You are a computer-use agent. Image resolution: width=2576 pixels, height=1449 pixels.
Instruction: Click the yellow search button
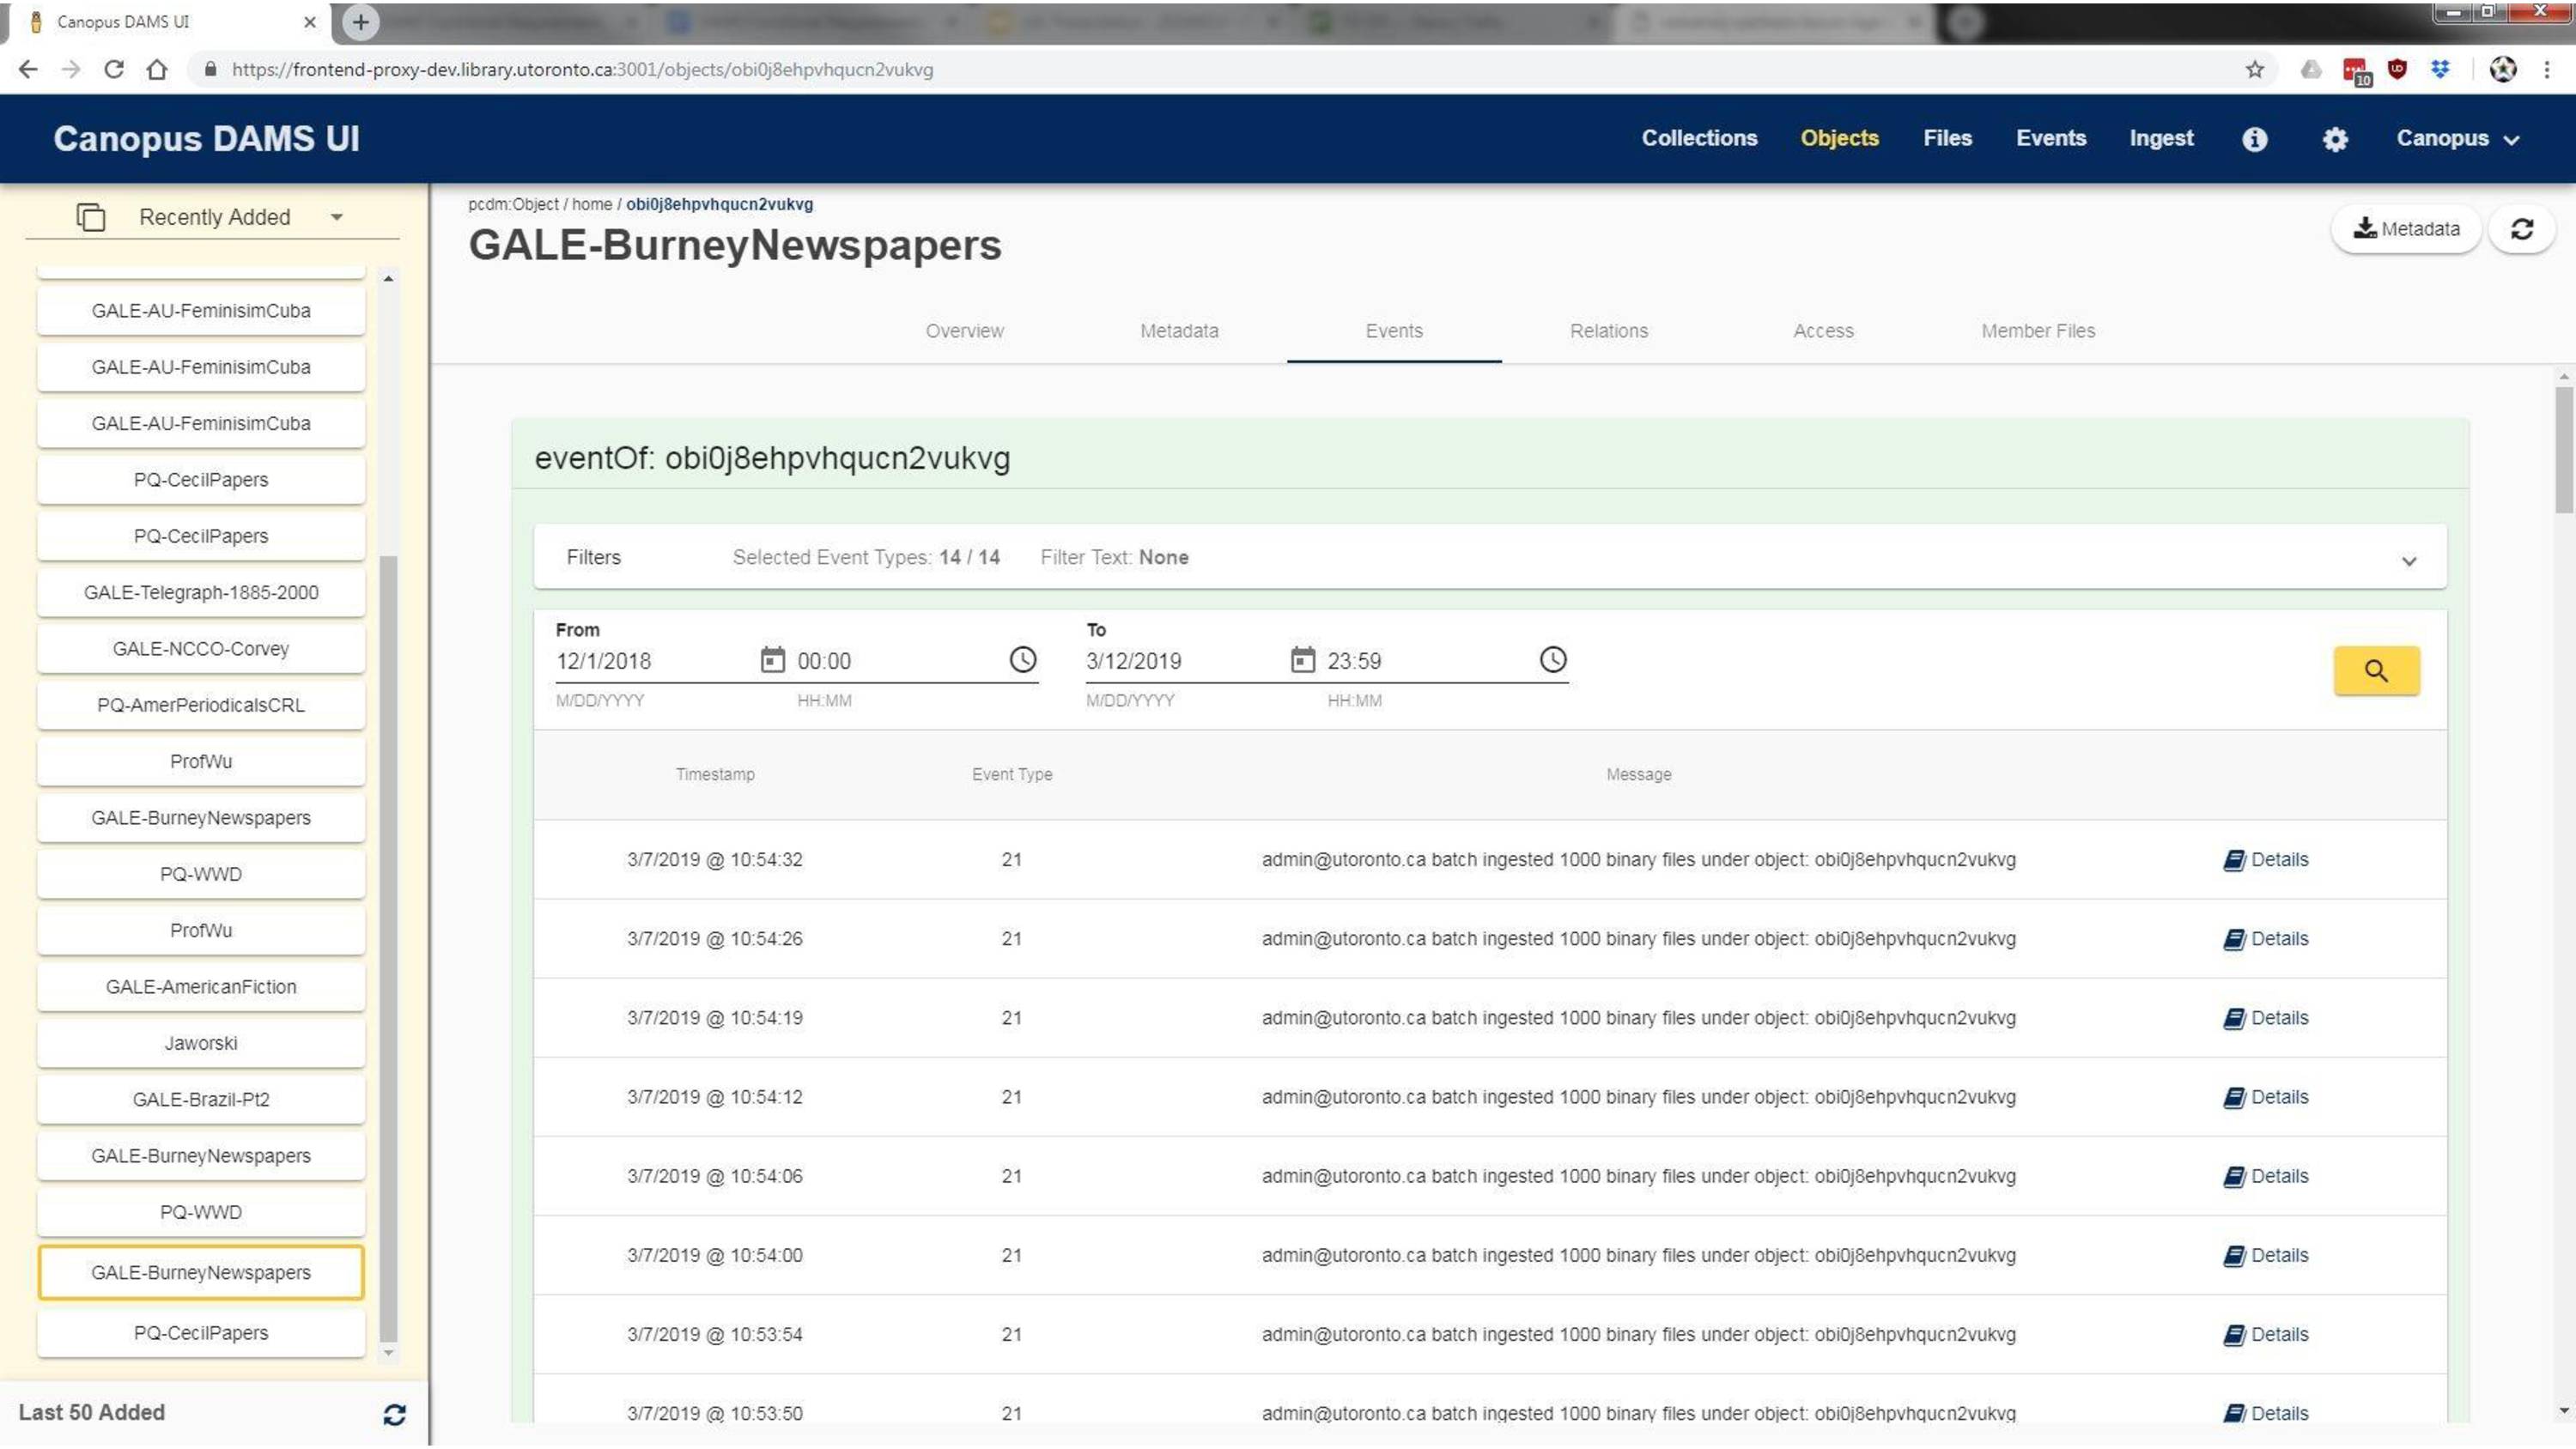tap(2376, 670)
